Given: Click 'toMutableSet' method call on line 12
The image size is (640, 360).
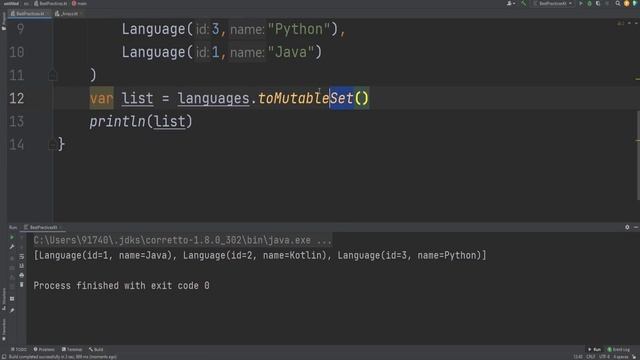Looking at the screenshot, I should point(305,98).
